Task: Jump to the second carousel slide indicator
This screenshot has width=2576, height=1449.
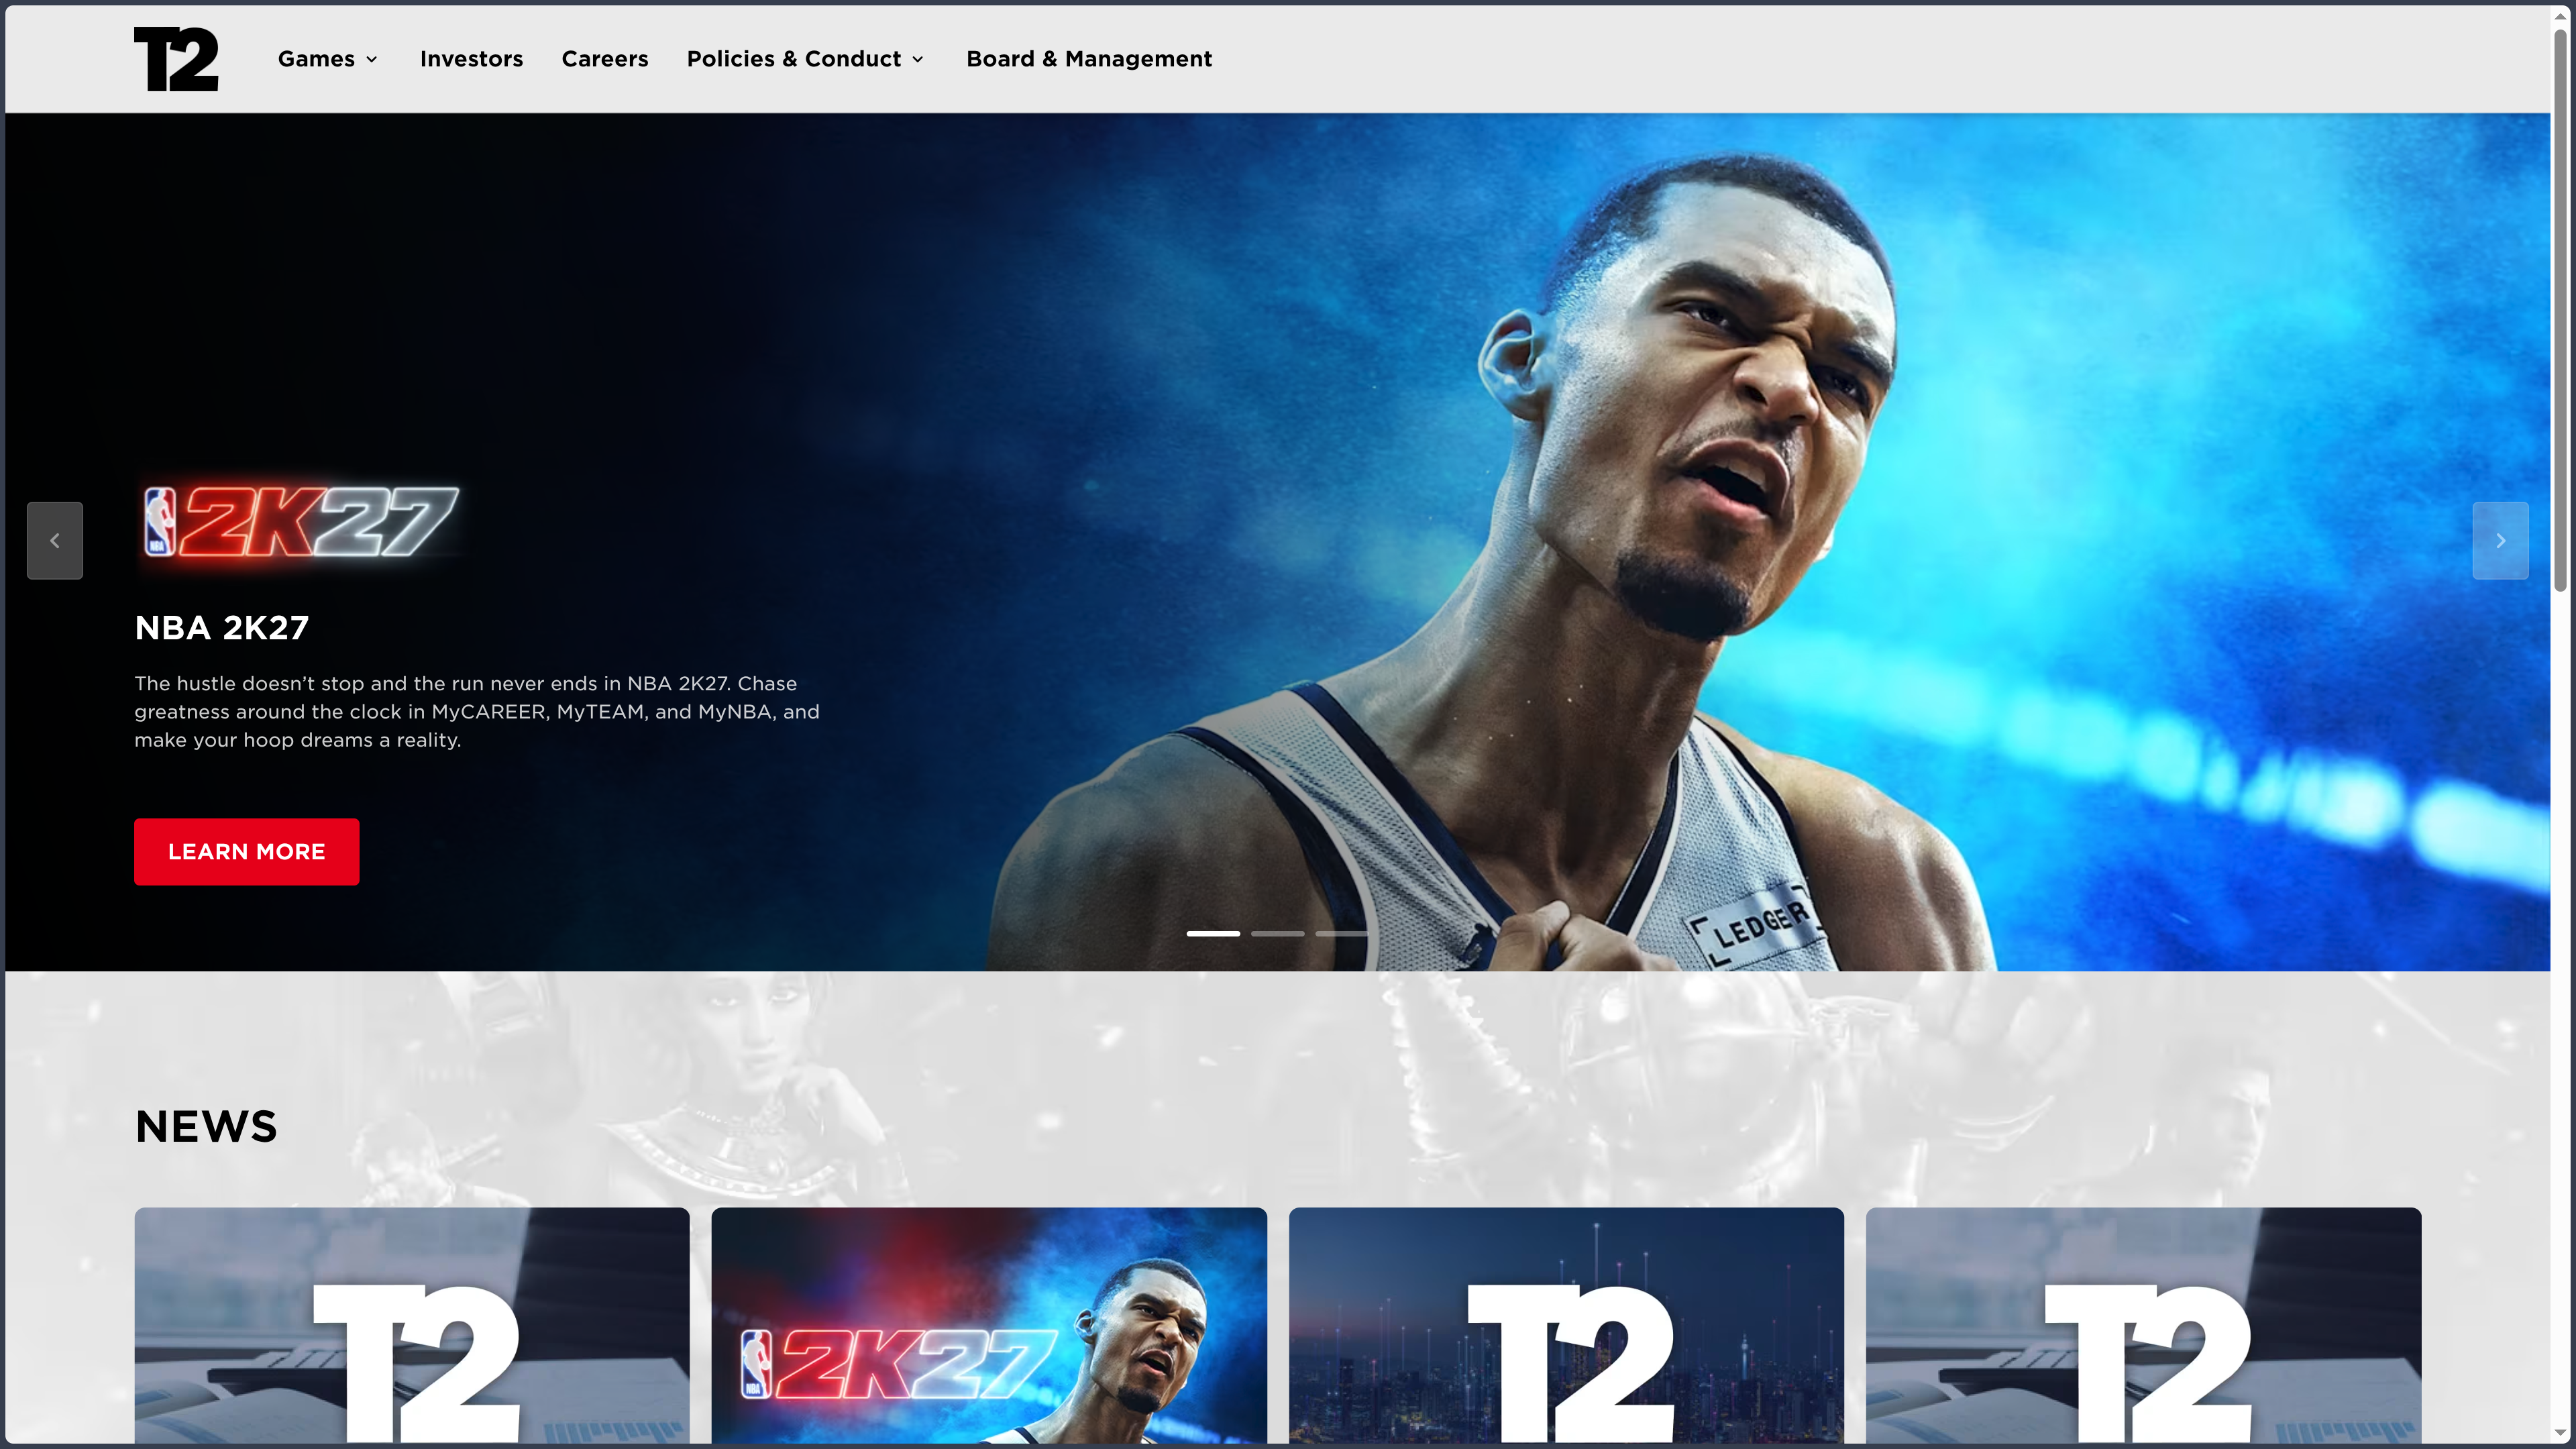Action: click(x=1278, y=933)
